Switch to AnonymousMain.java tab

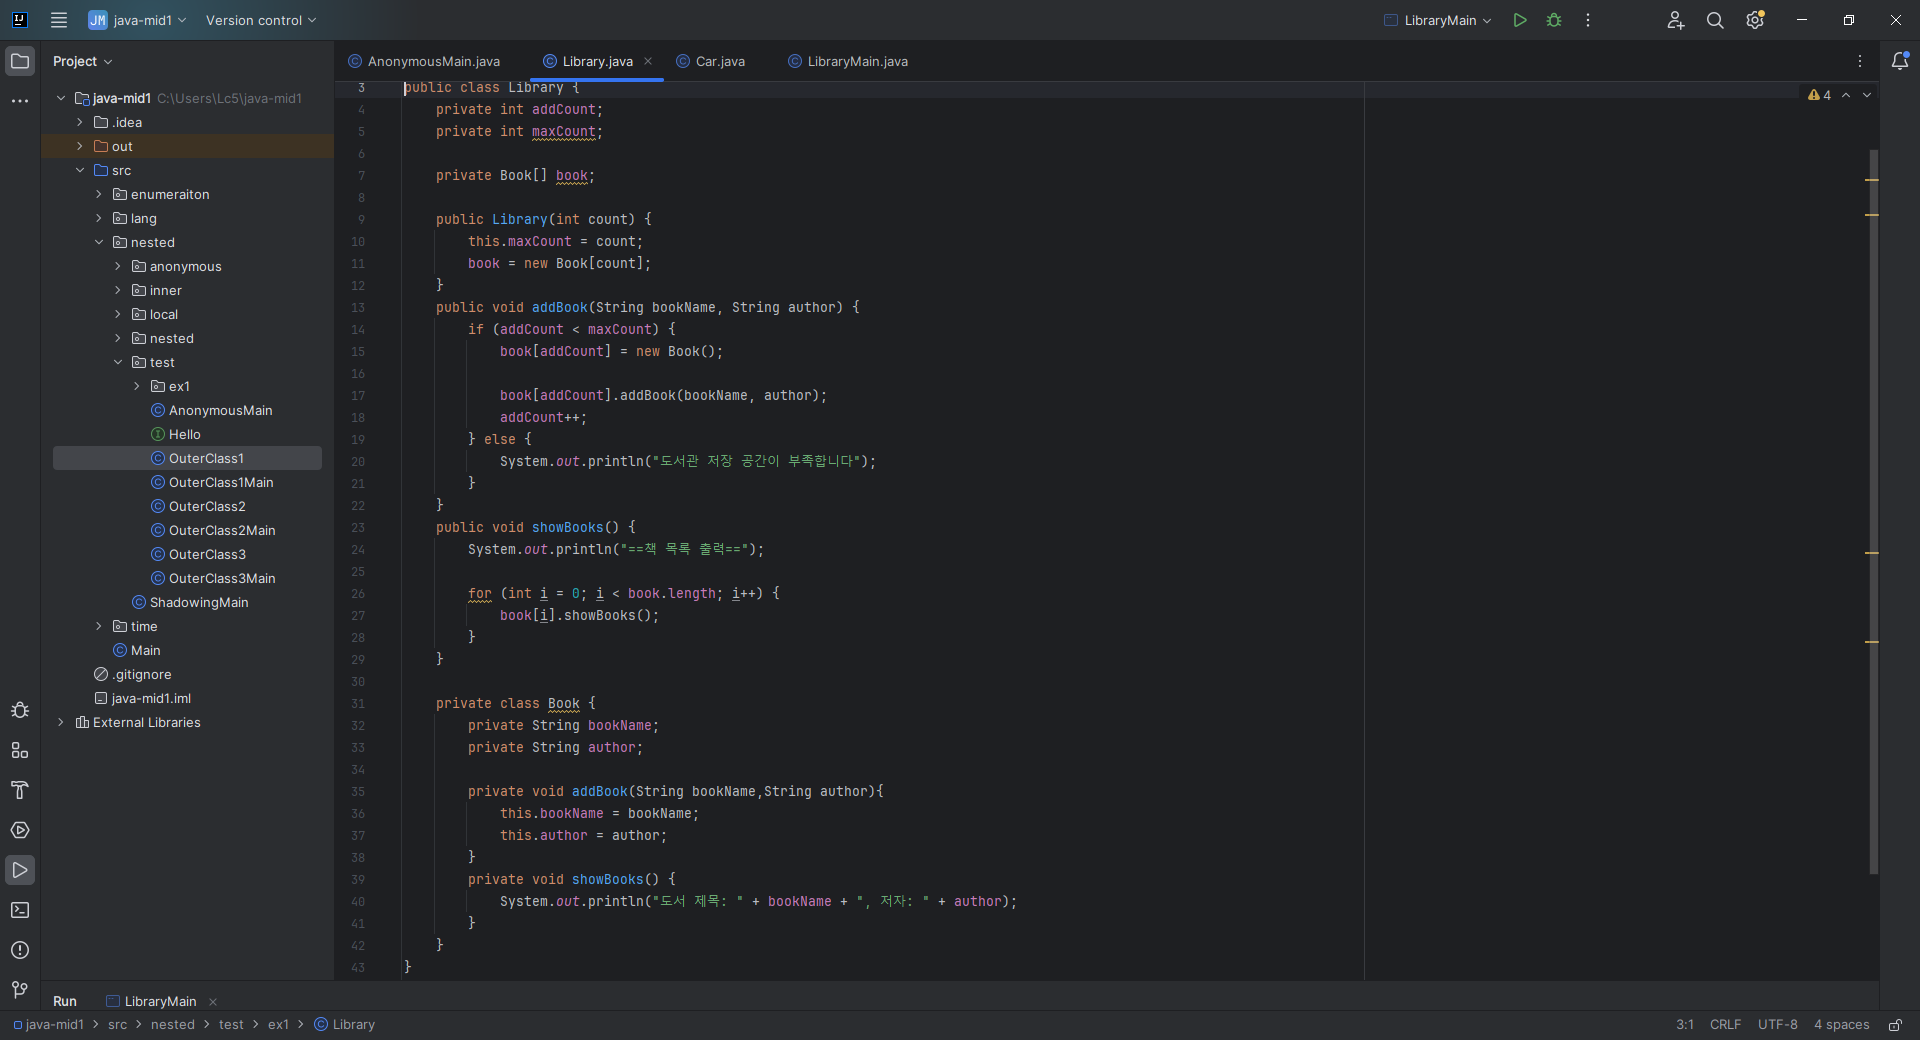click(424, 61)
